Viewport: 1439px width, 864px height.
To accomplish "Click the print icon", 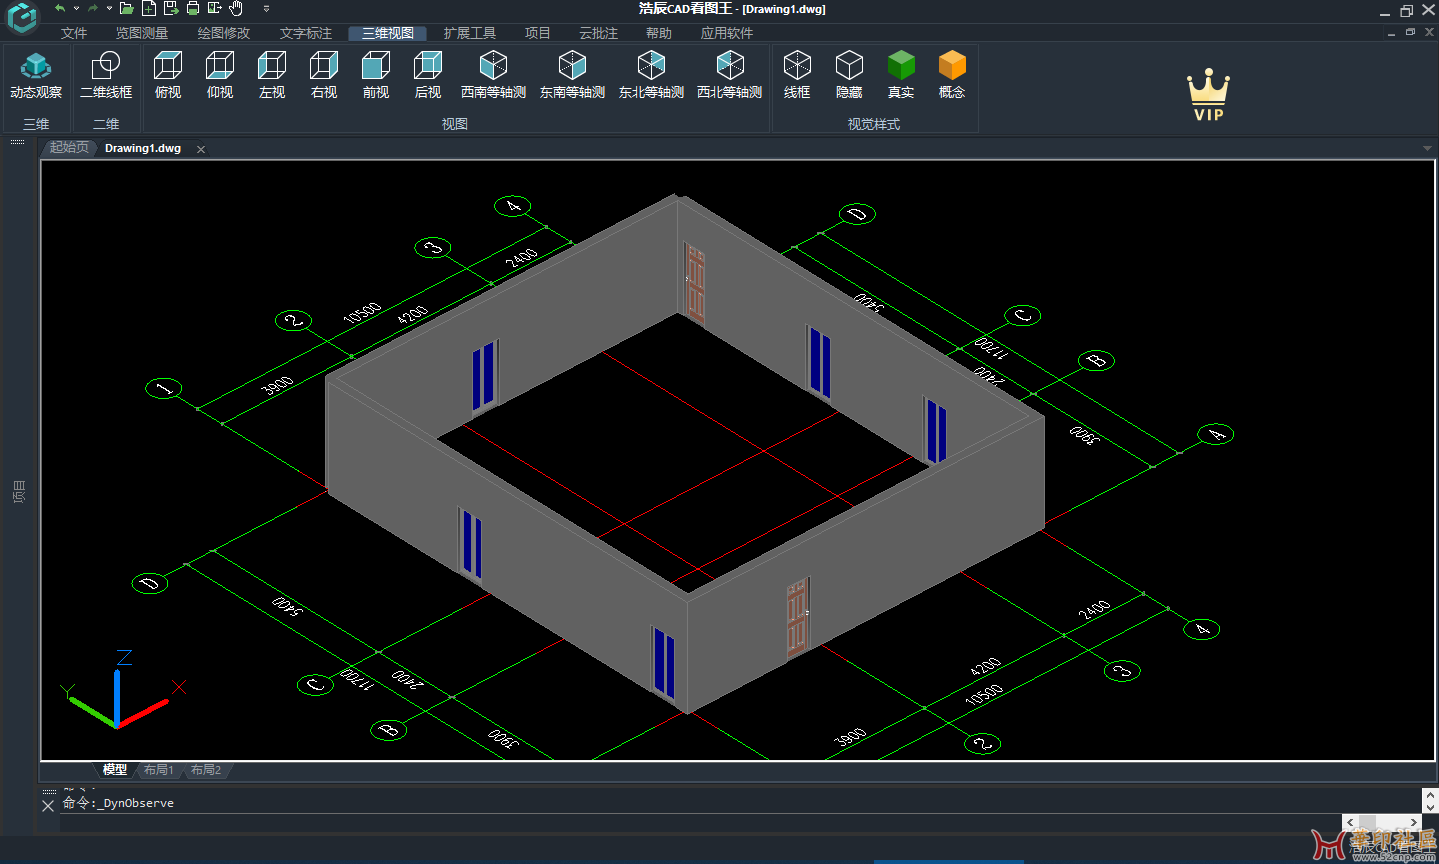I will coord(193,8).
